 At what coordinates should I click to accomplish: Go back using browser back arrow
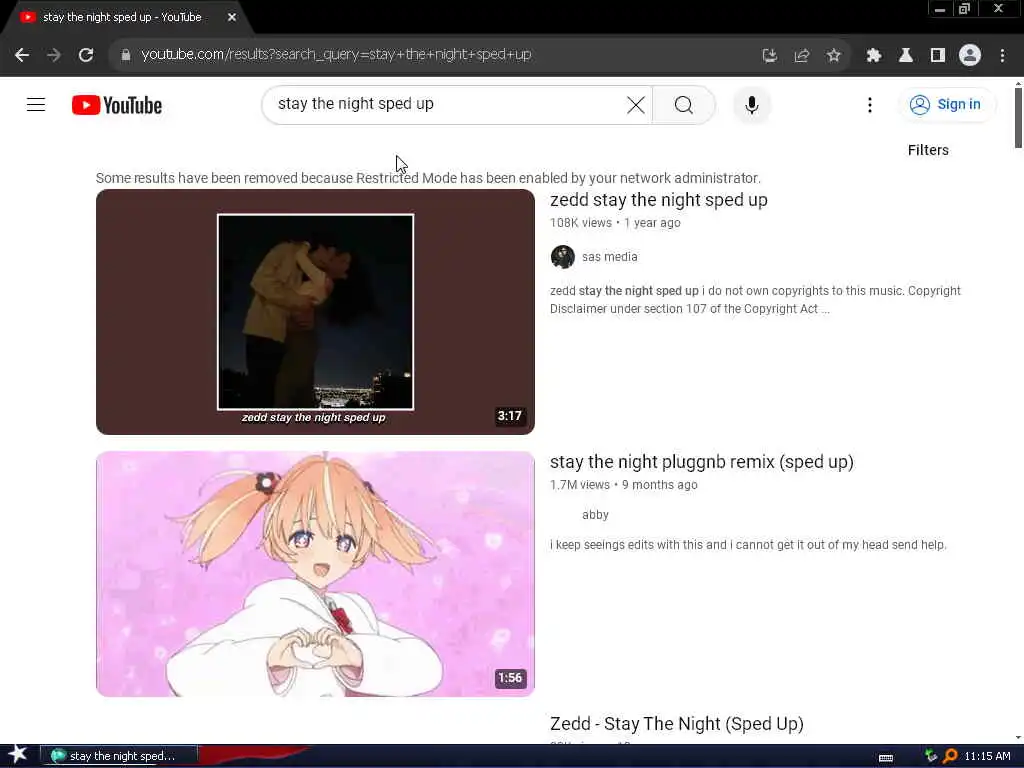point(22,55)
